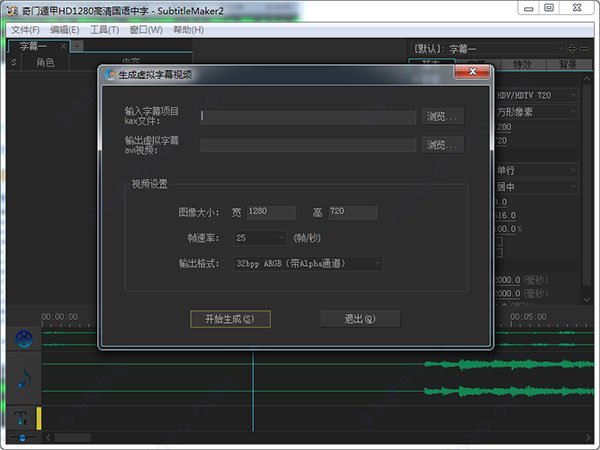Click the 516.0 value in right panel
The image size is (600, 450).
[x=506, y=215]
